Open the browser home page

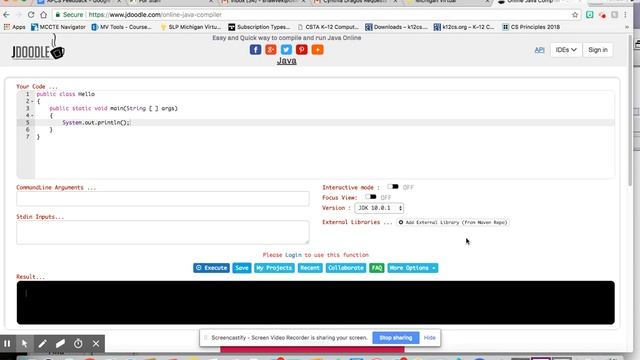(44, 15)
